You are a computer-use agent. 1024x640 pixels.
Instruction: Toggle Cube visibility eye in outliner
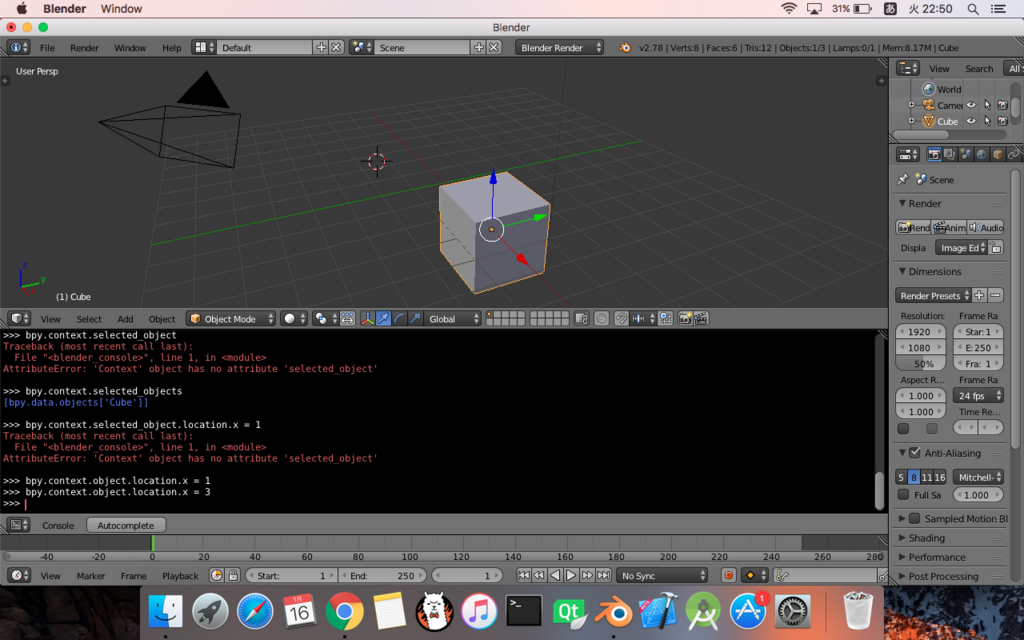(x=971, y=121)
